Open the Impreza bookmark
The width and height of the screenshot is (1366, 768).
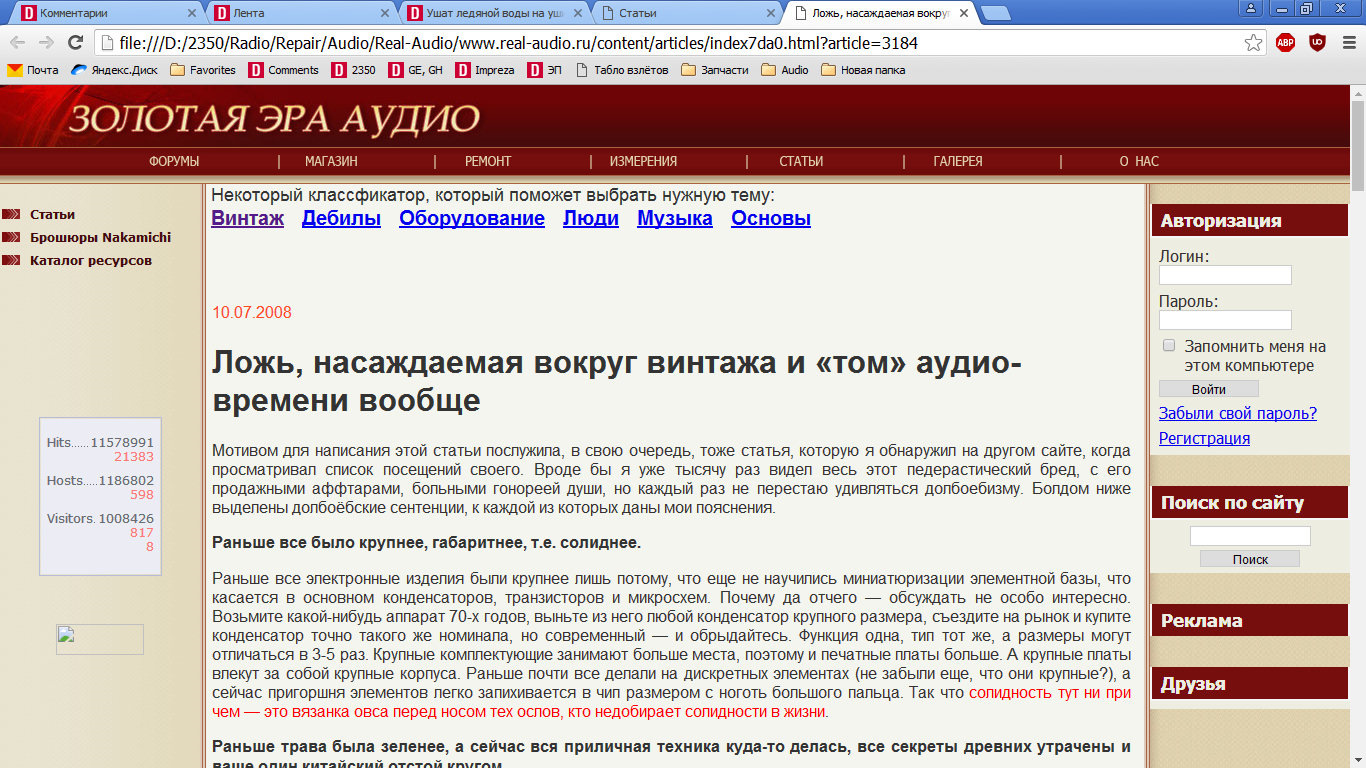point(485,70)
